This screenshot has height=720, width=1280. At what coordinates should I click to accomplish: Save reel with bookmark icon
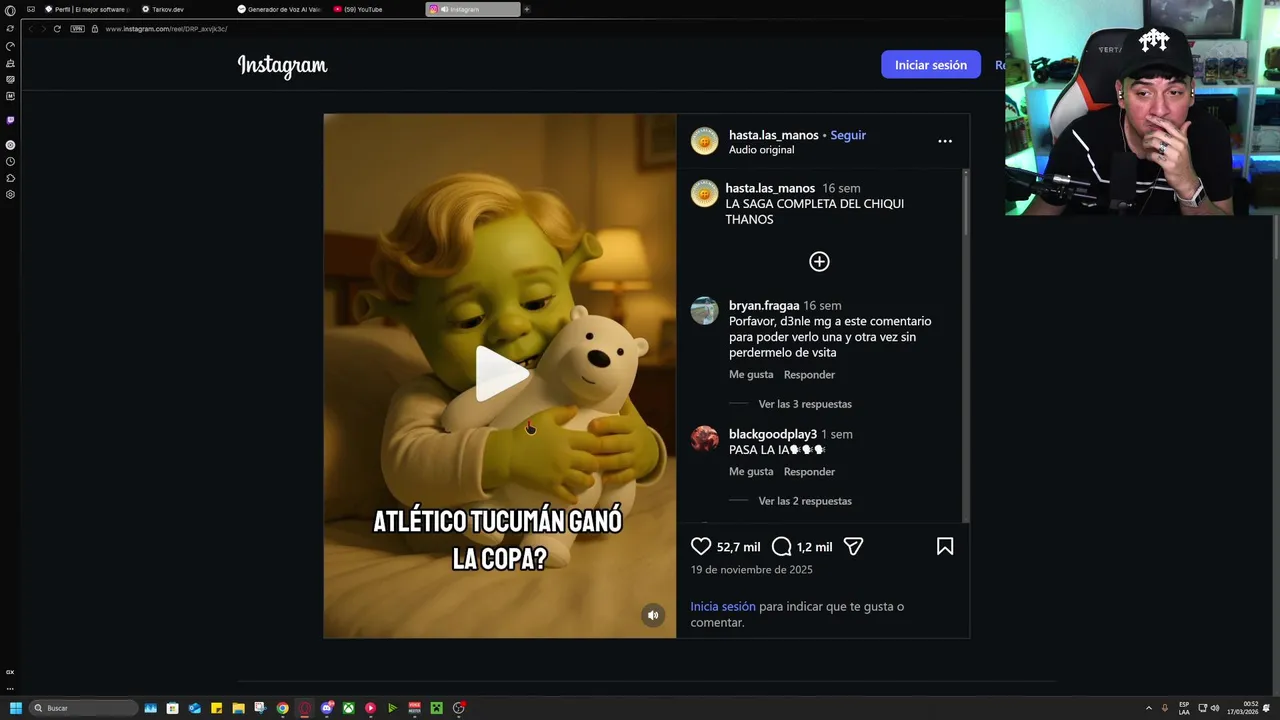945,546
